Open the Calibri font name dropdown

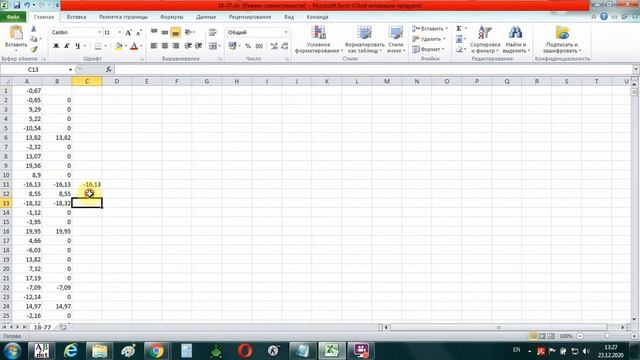tap(99, 32)
